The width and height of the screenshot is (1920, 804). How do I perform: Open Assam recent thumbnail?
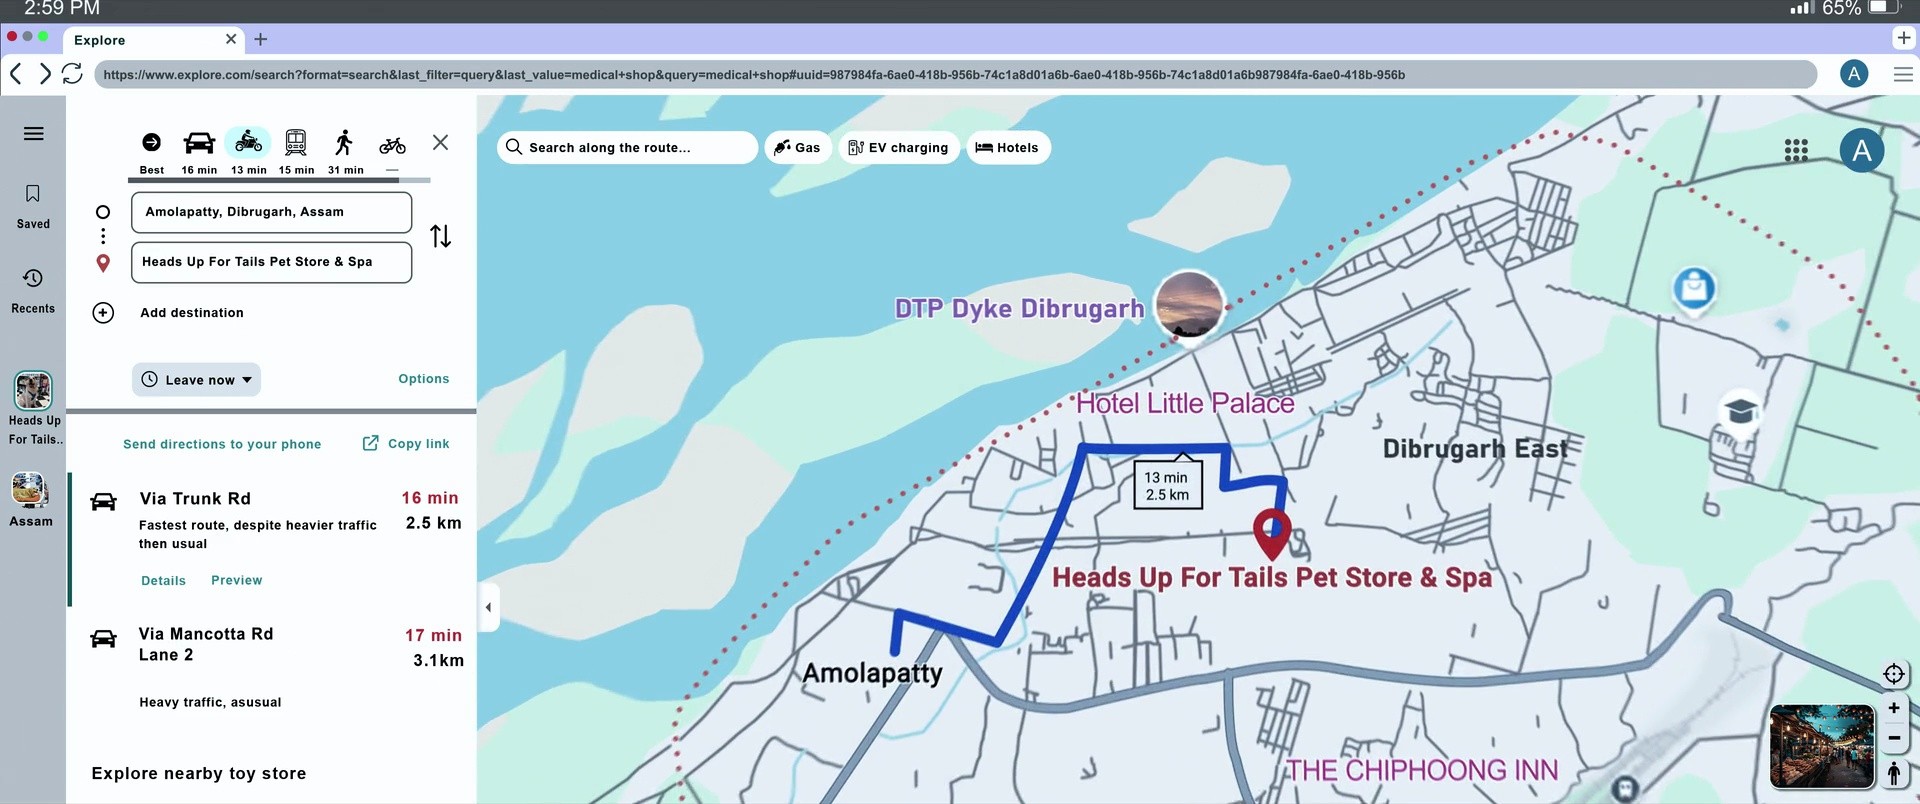point(31,490)
